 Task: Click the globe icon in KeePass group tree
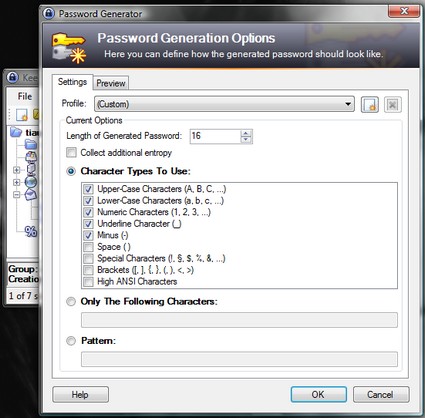[x=31, y=182]
